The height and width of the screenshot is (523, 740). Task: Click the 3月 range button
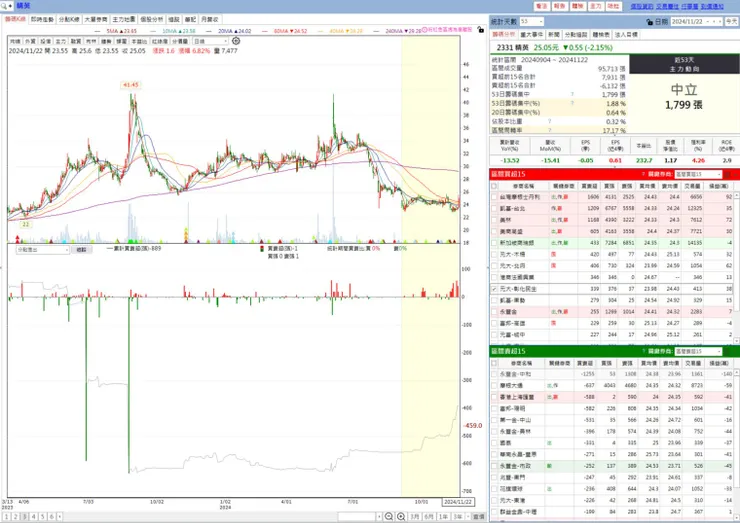pyautogui.click(x=414, y=517)
